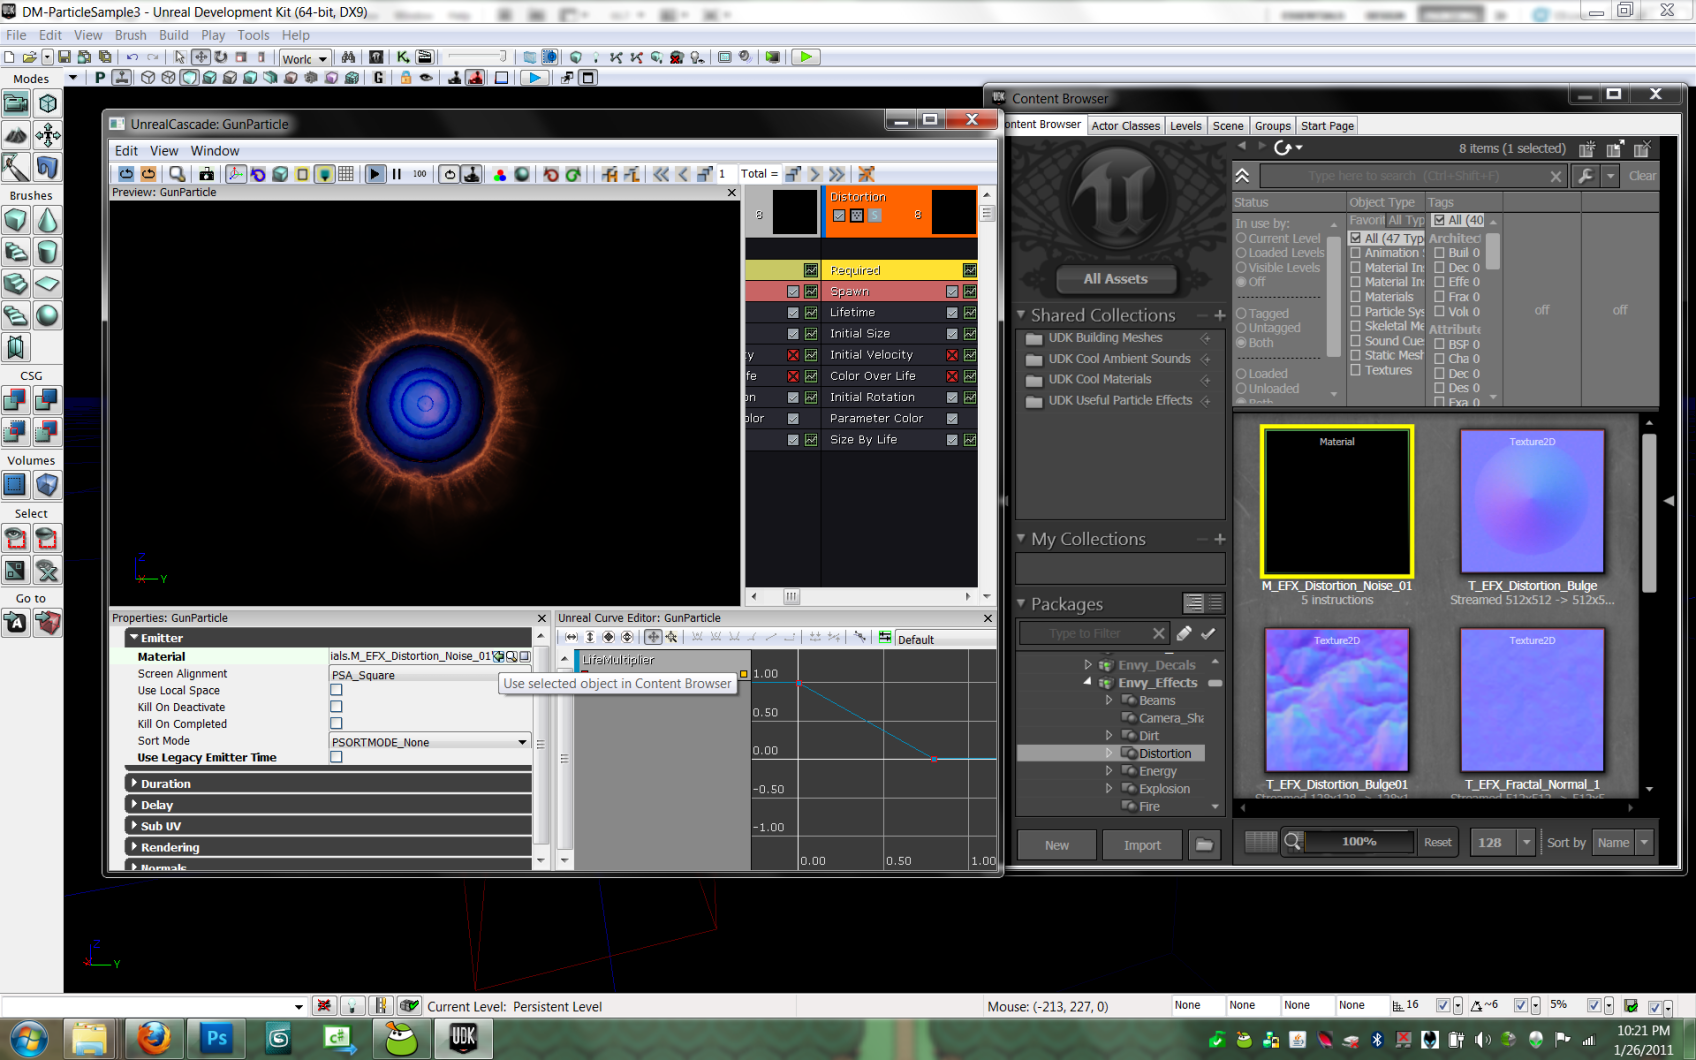Click the CSG Subtract brush icon
1696x1060 pixels.
[x=47, y=400]
